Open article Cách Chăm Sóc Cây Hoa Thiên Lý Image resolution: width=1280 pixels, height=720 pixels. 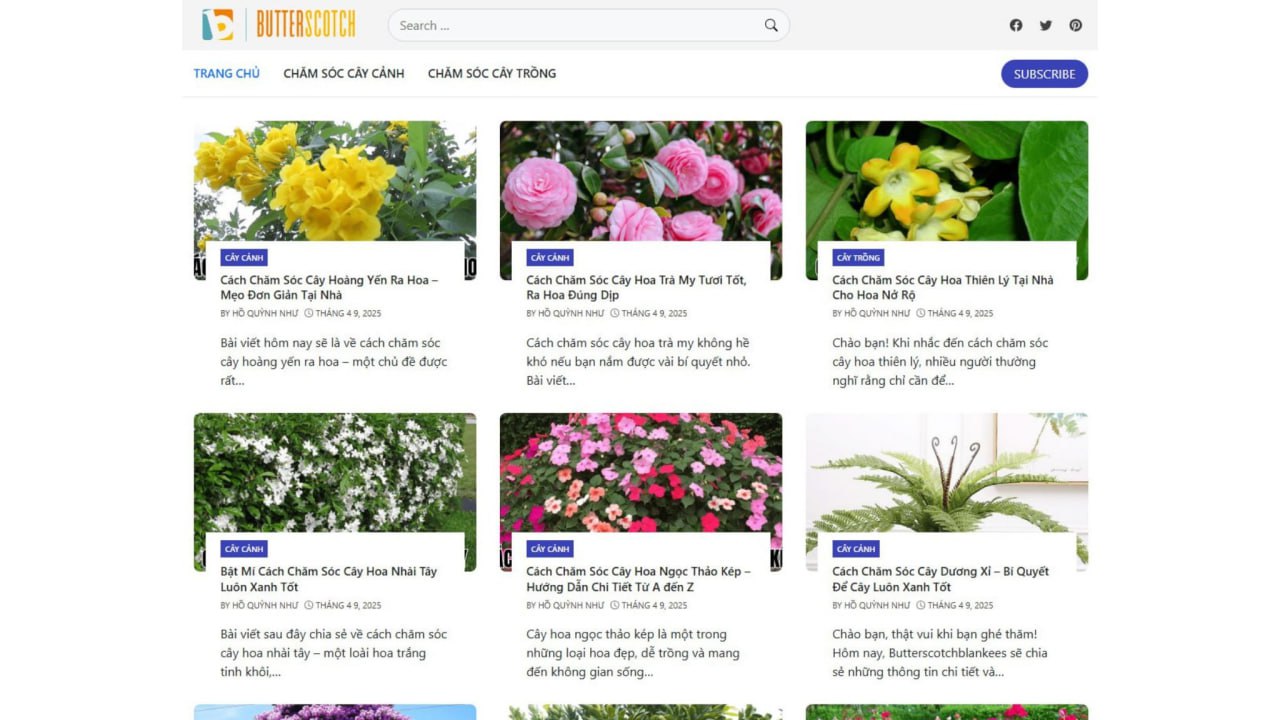tap(942, 288)
